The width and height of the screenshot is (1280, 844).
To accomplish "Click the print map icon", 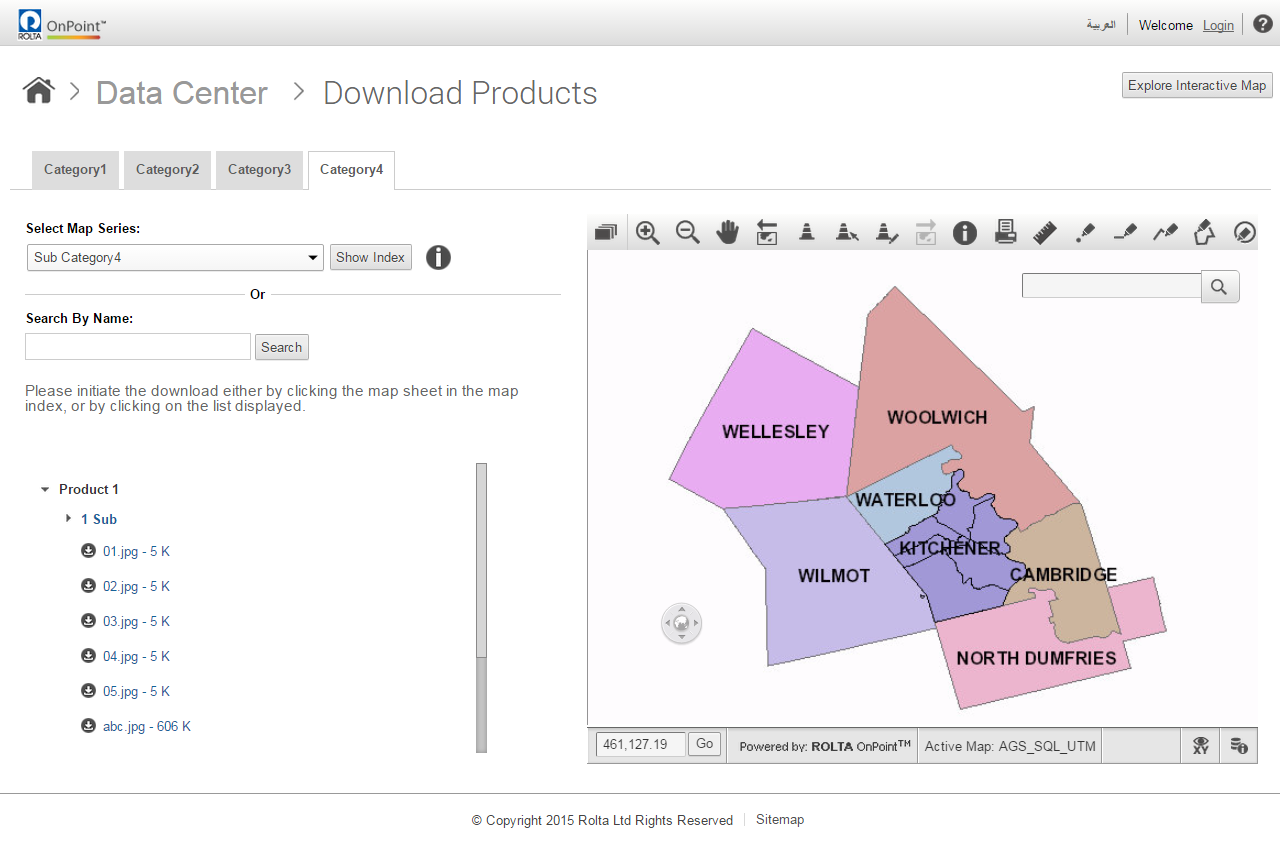I will click(1005, 233).
